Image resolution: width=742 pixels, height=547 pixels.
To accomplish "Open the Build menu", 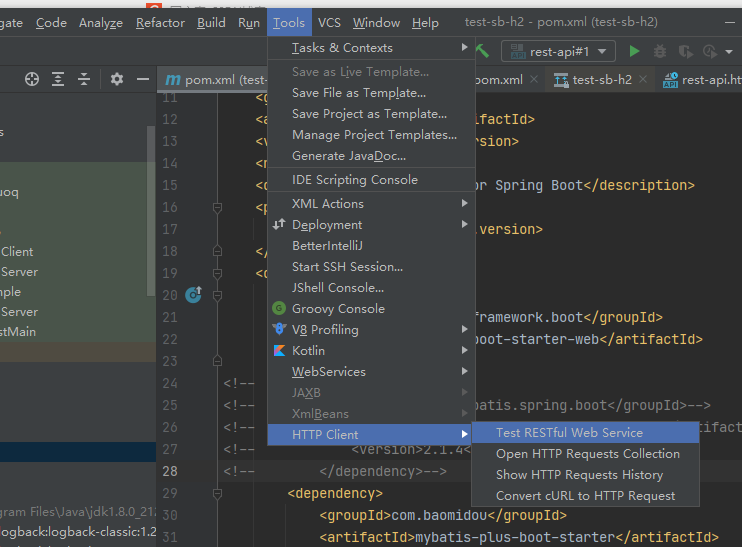I will [x=211, y=22].
